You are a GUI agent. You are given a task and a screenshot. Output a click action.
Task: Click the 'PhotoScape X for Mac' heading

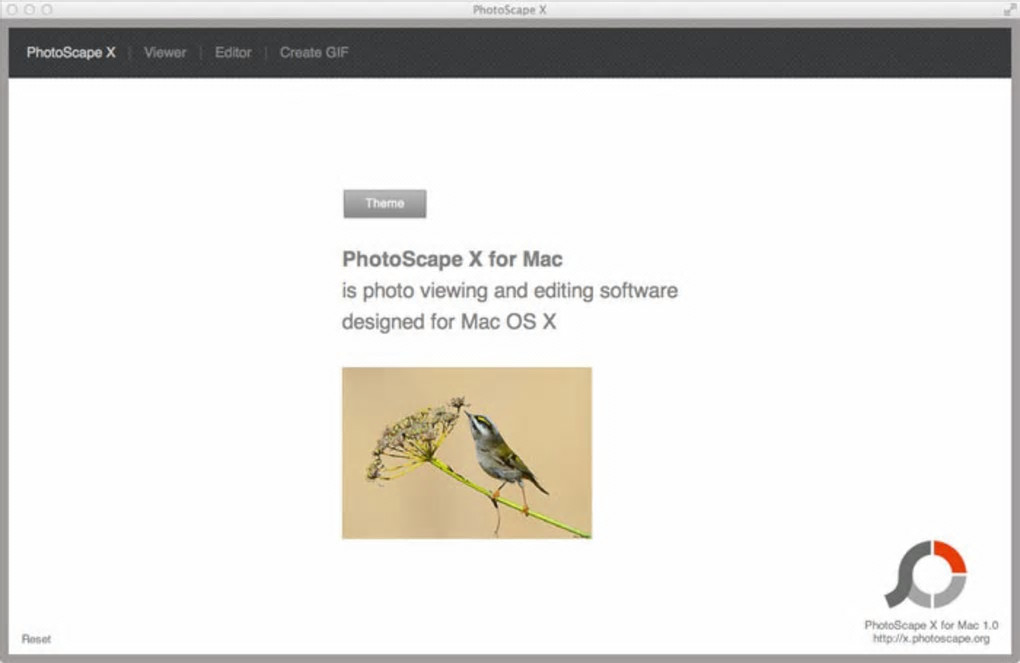coord(452,259)
